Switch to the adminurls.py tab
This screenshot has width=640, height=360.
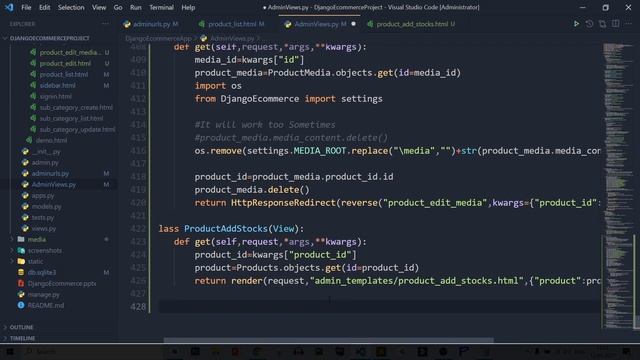151,24
